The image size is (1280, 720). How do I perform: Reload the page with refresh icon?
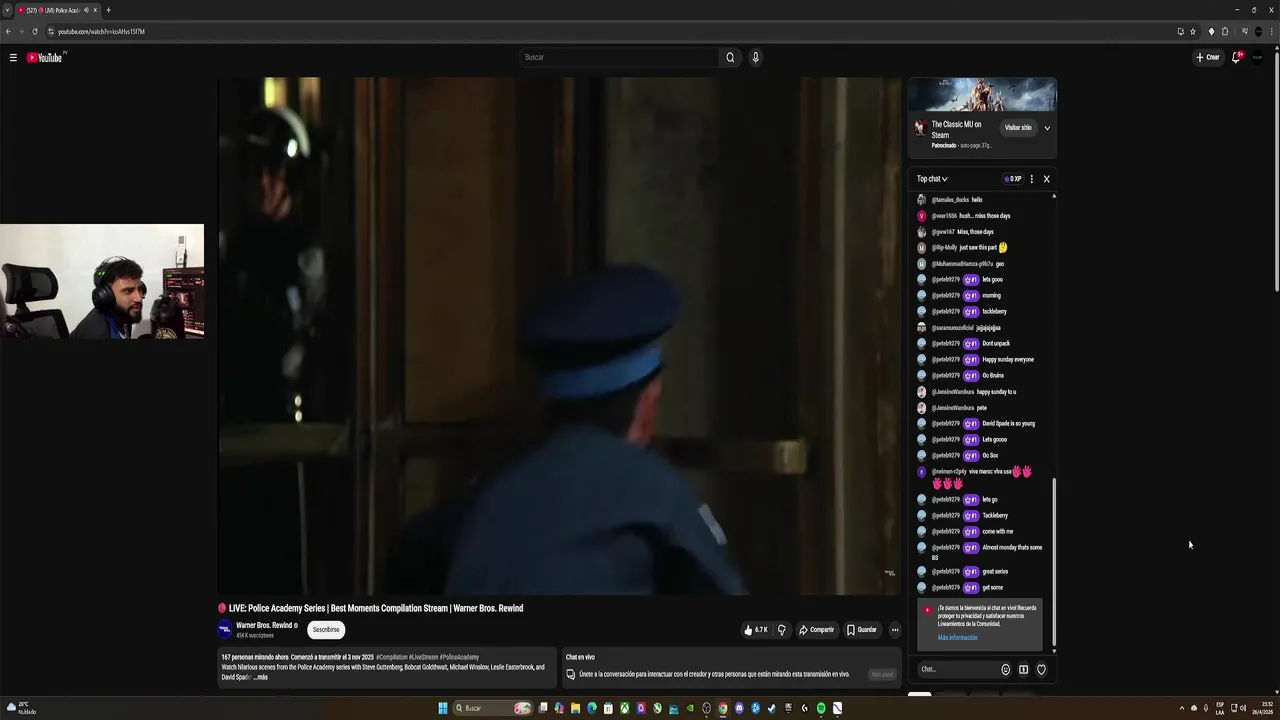tap(35, 31)
